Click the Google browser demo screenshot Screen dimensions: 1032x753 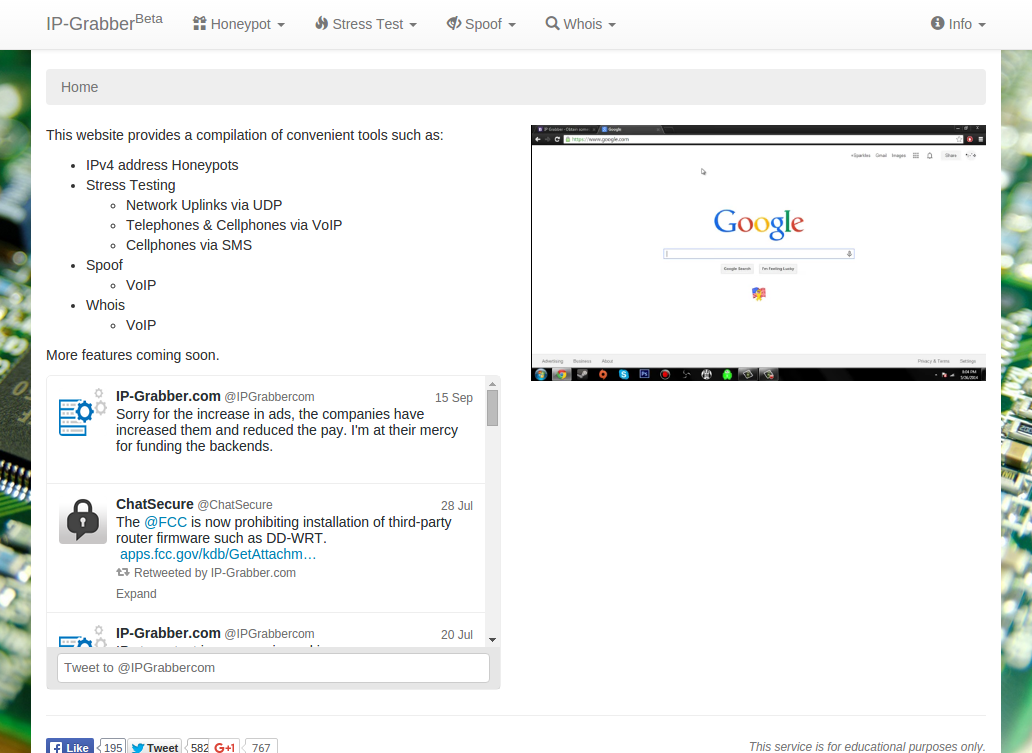[x=758, y=253]
